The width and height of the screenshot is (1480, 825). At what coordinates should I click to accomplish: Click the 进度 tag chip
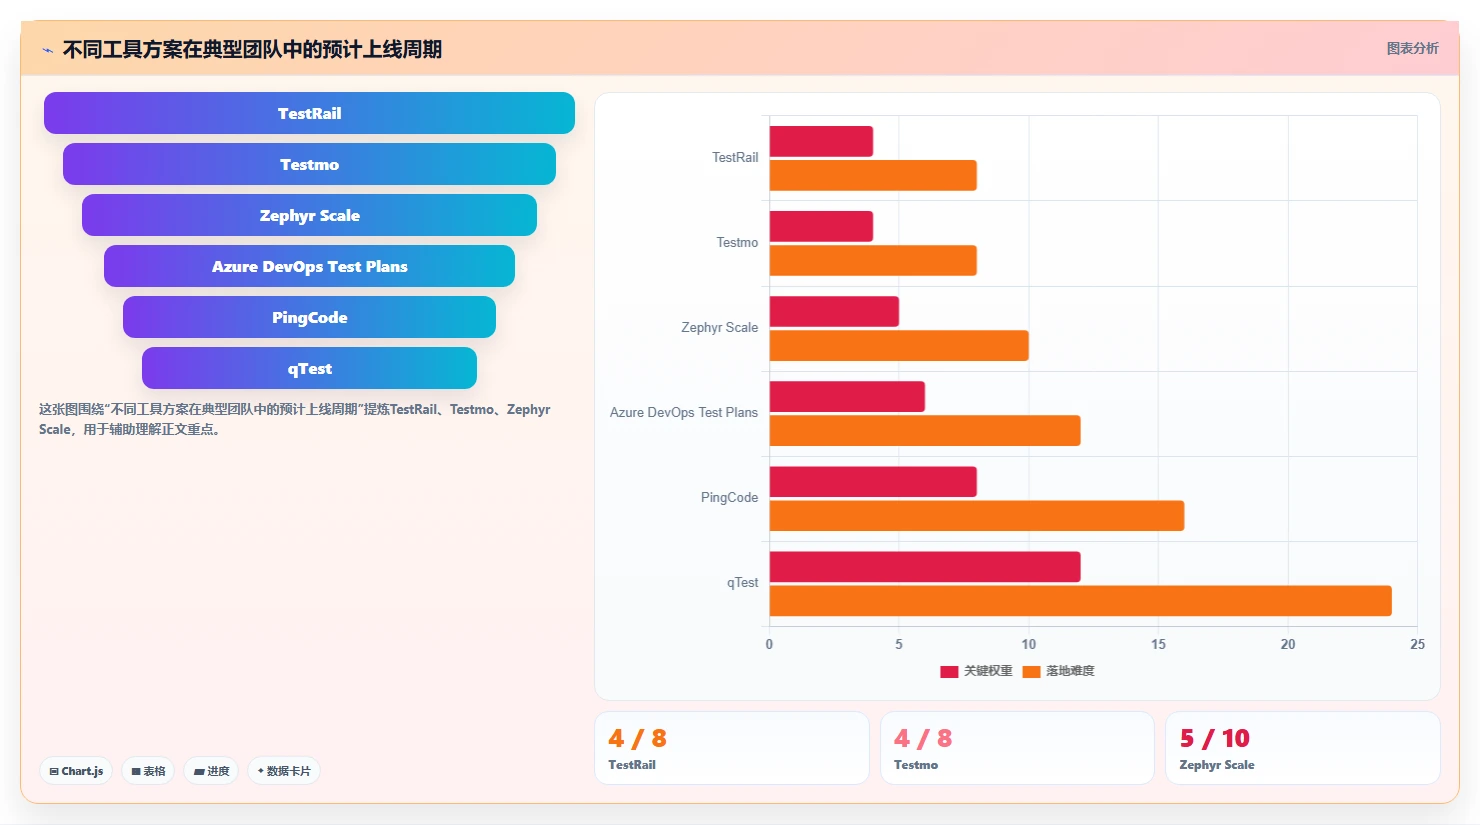click(x=211, y=771)
